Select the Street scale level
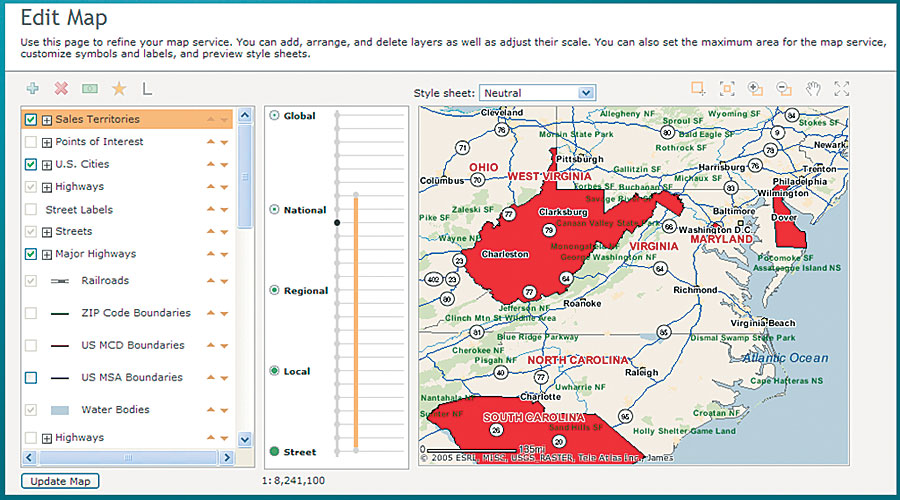900x500 pixels. (x=274, y=452)
